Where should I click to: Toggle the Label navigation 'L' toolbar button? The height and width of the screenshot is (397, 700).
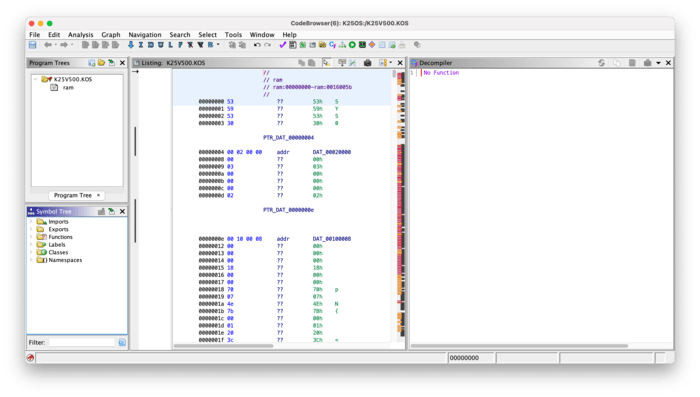[171, 45]
